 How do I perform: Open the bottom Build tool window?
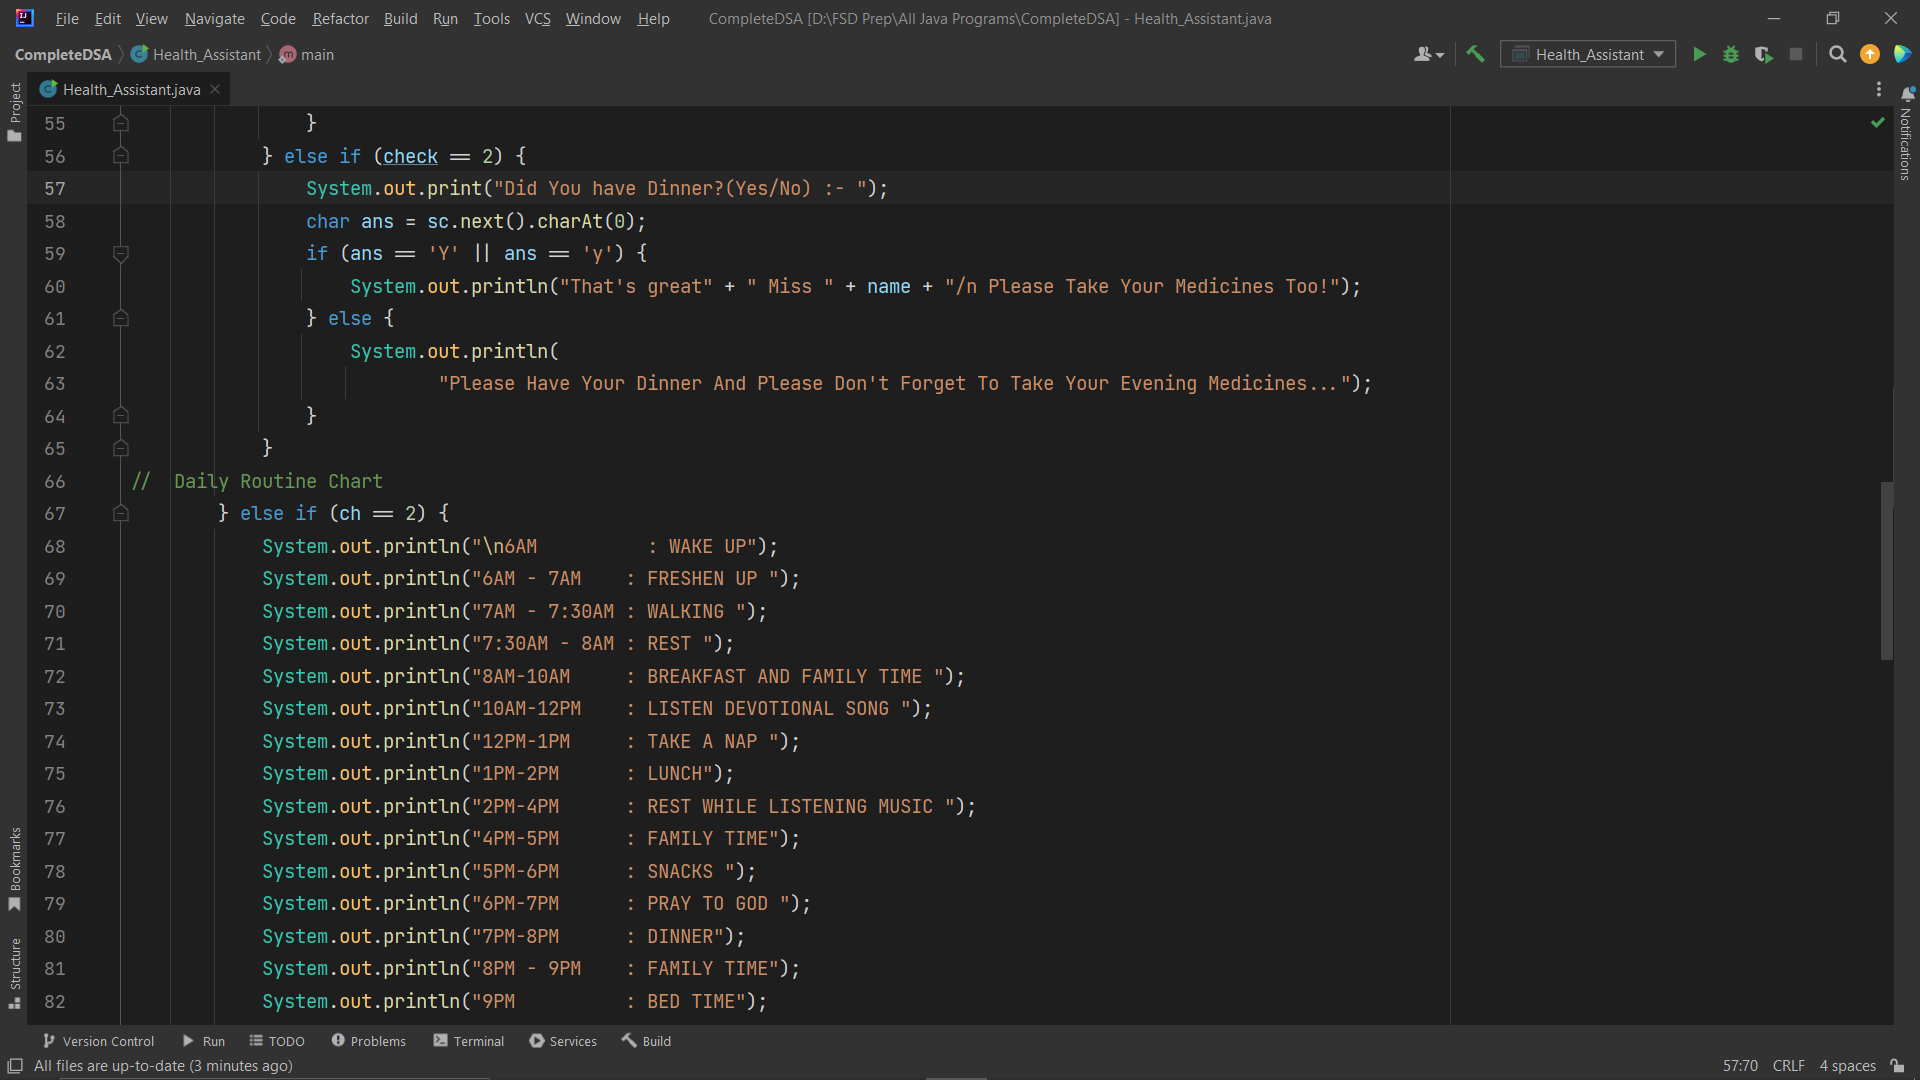tap(646, 1041)
